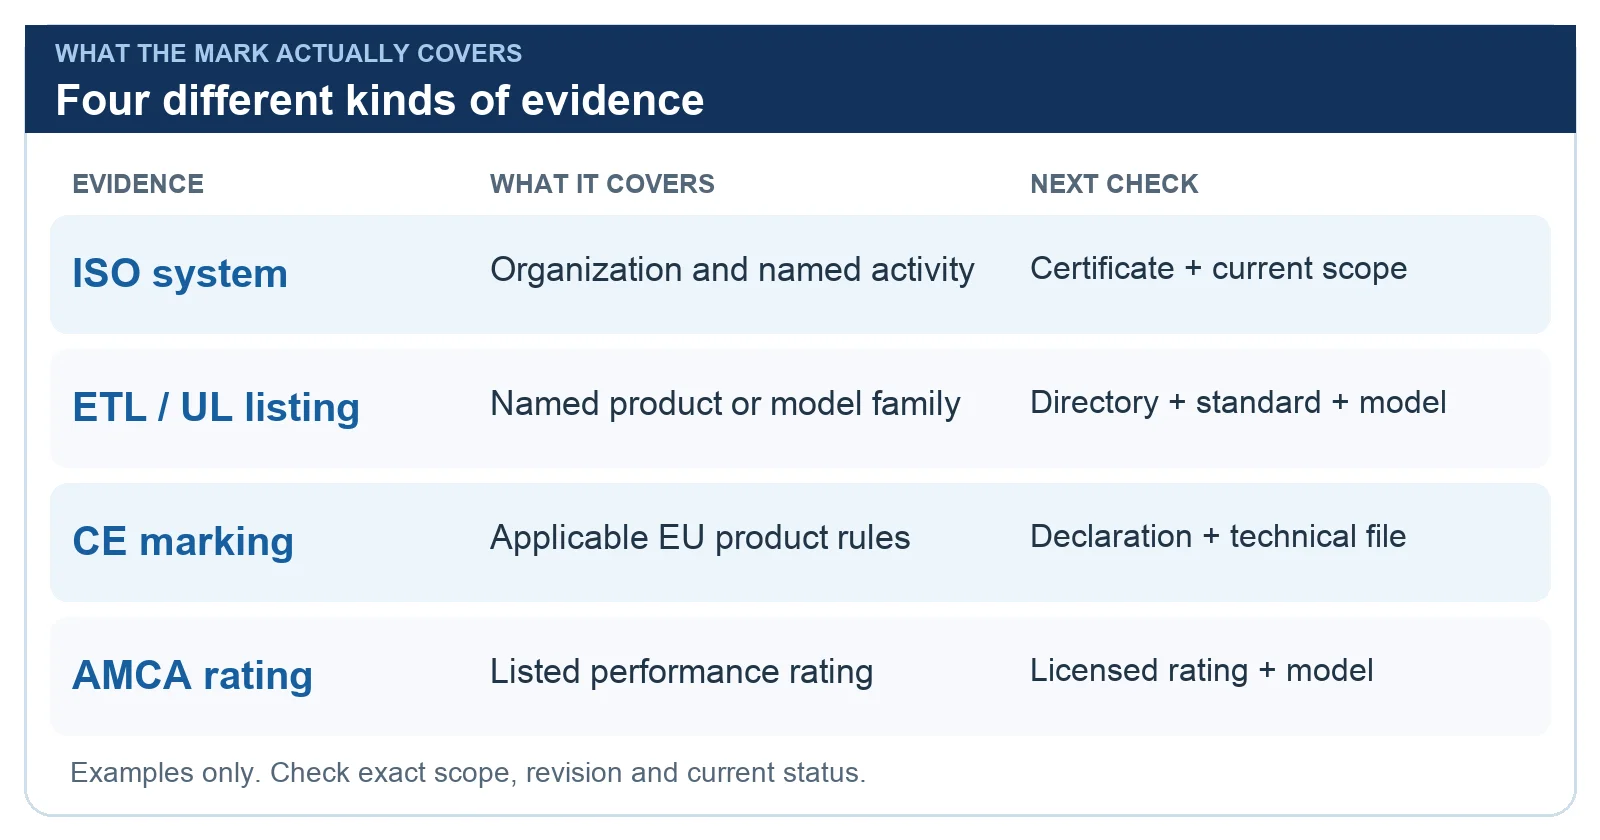Screen dimensions: 1600x840
Task: Click the 'Examples only' footnote text
Action: [468, 773]
